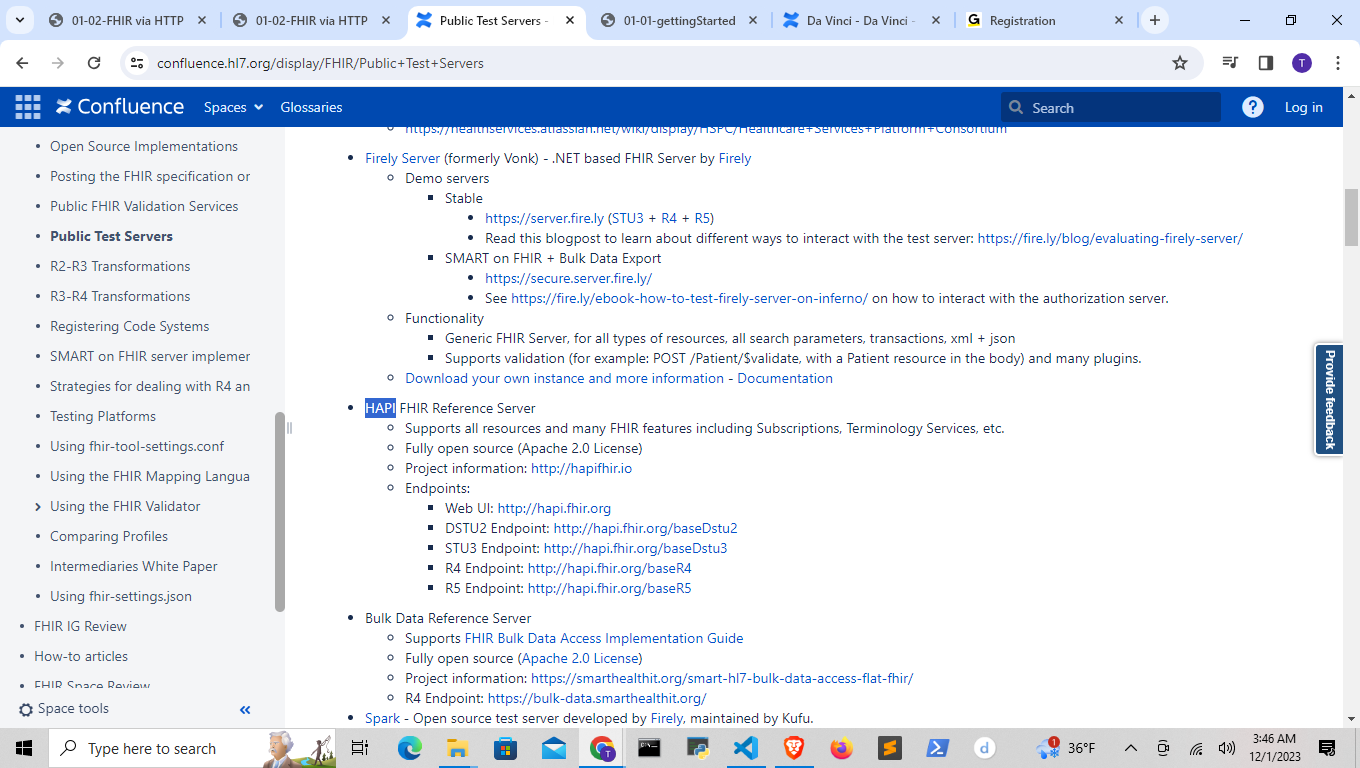Viewport: 1360px width, 768px height.
Task: Open Visual Studio Code from taskbar
Action: coord(746,748)
